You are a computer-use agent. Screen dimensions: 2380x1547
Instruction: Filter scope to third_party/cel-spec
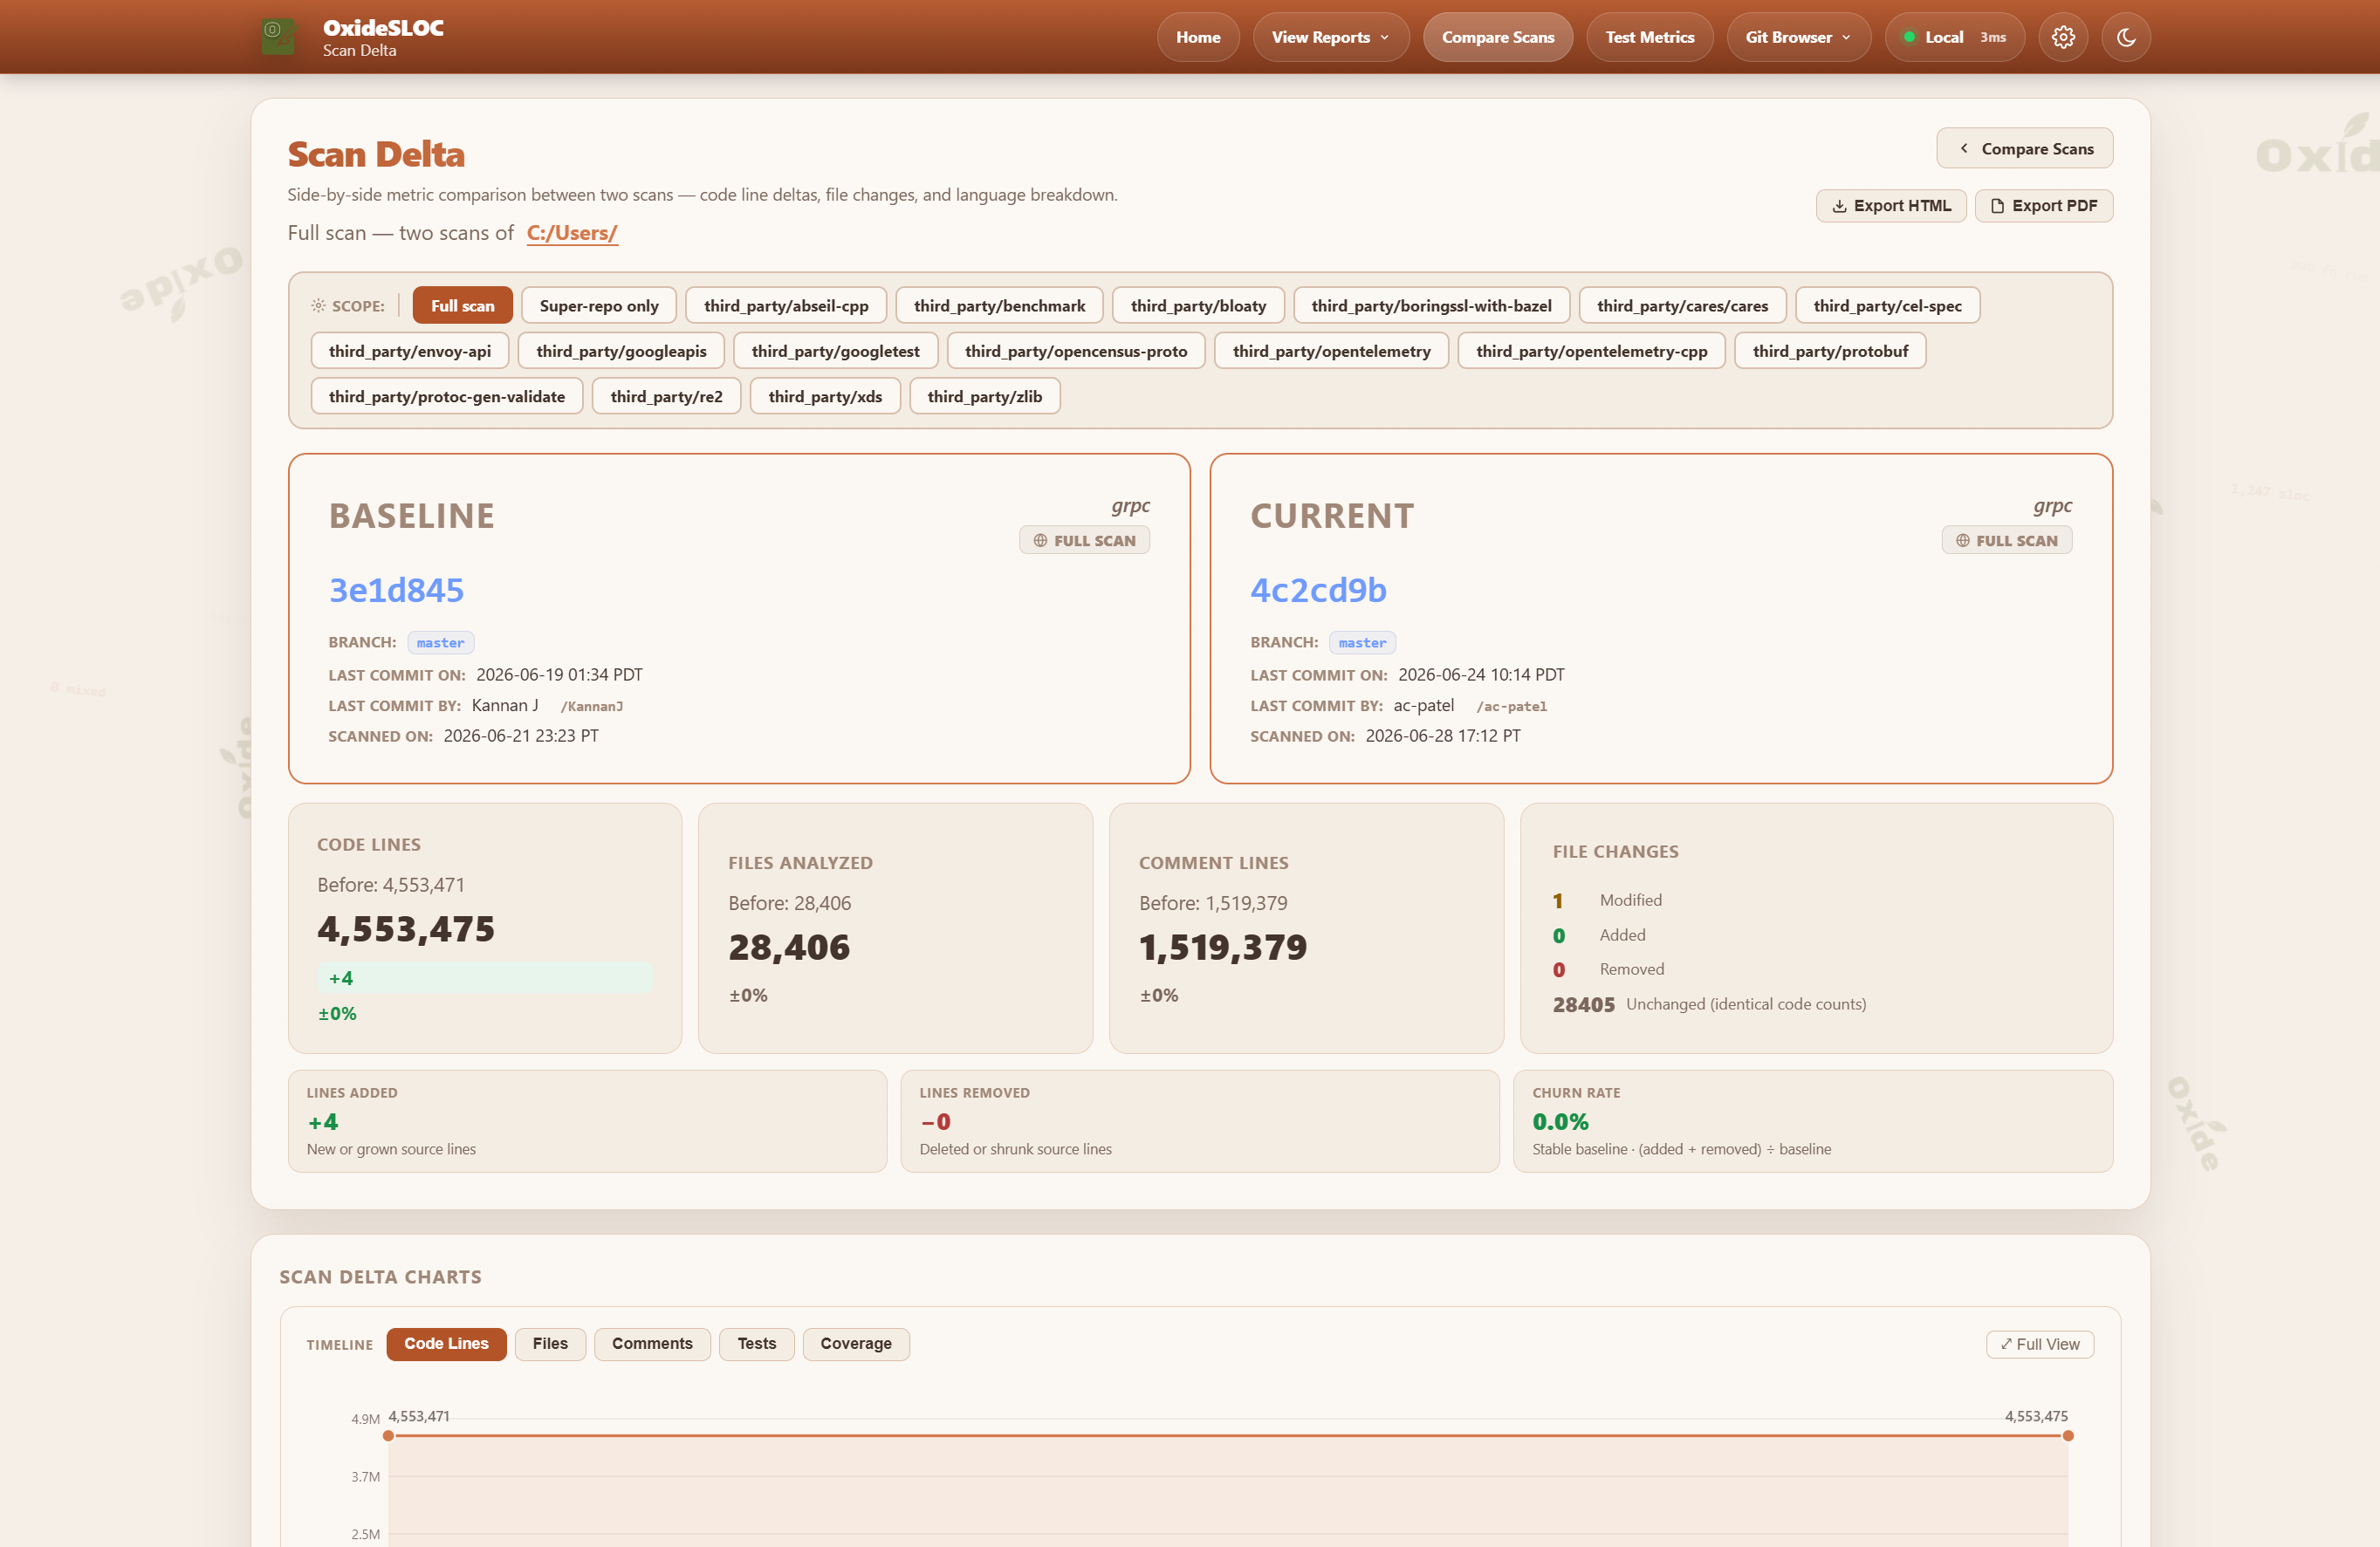(x=1887, y=306)
